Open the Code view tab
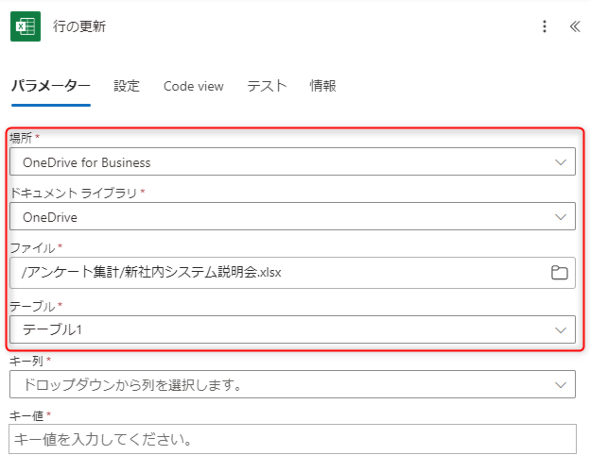The image size is (590, 472). 193,87
